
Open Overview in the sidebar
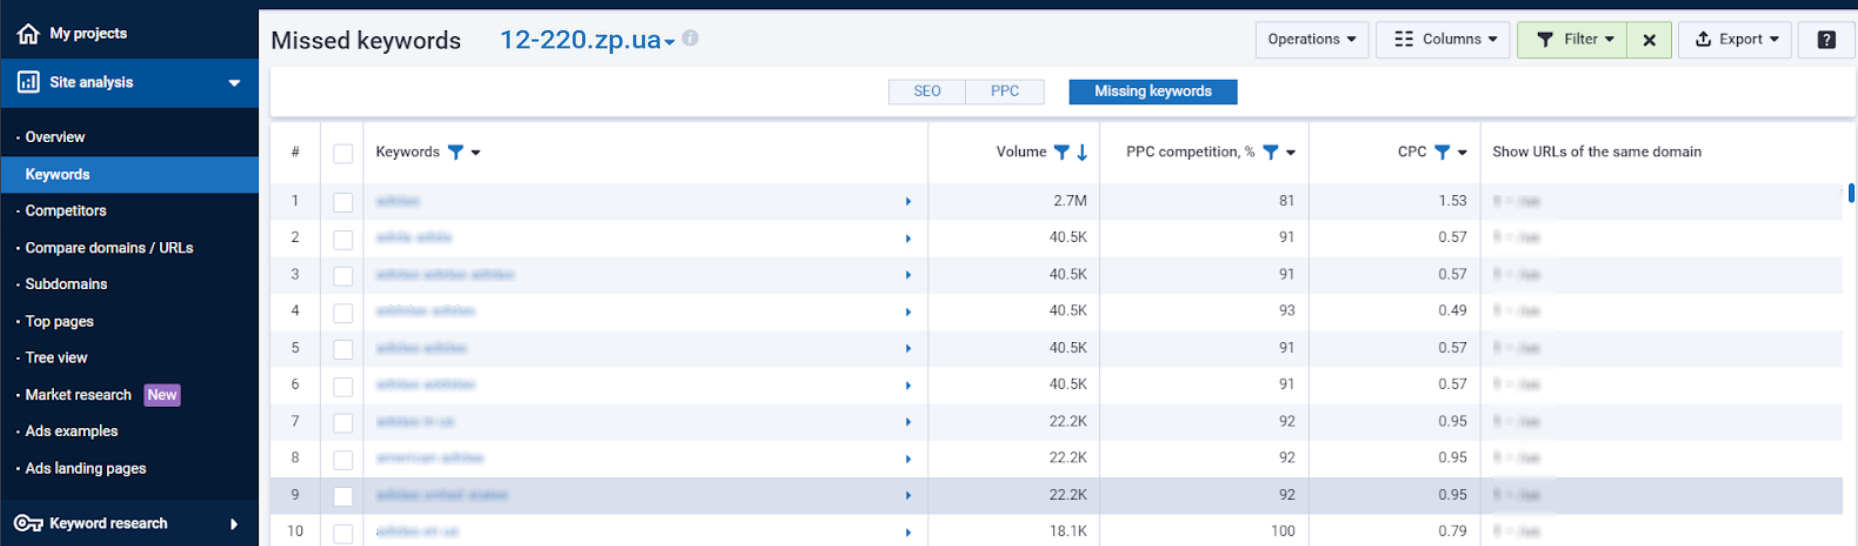(55, 137)
